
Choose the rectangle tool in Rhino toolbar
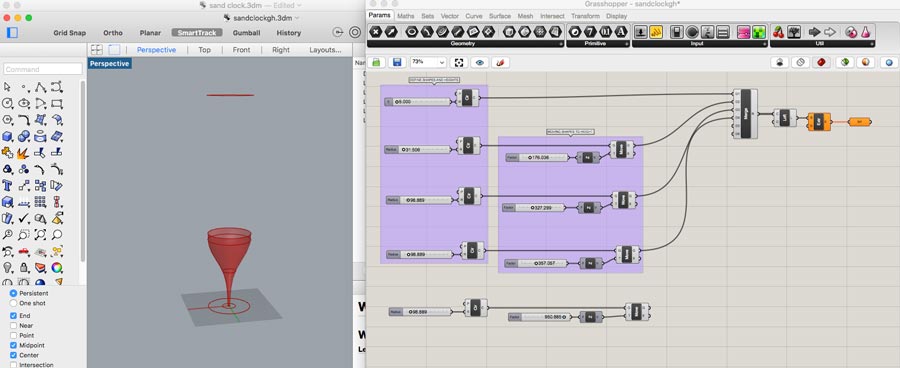(x=56, y=103)
